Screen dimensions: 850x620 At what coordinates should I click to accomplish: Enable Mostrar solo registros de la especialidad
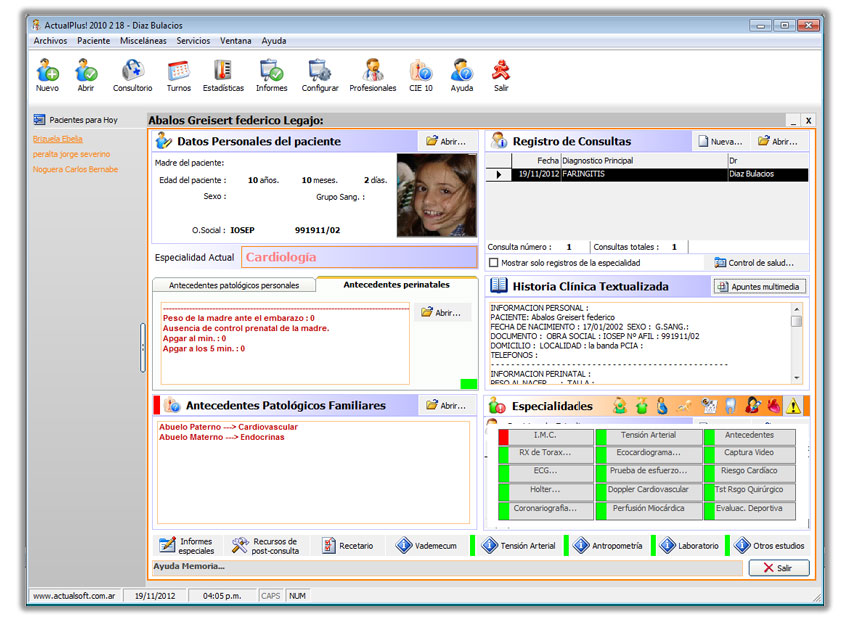click(x=494, y=263)
